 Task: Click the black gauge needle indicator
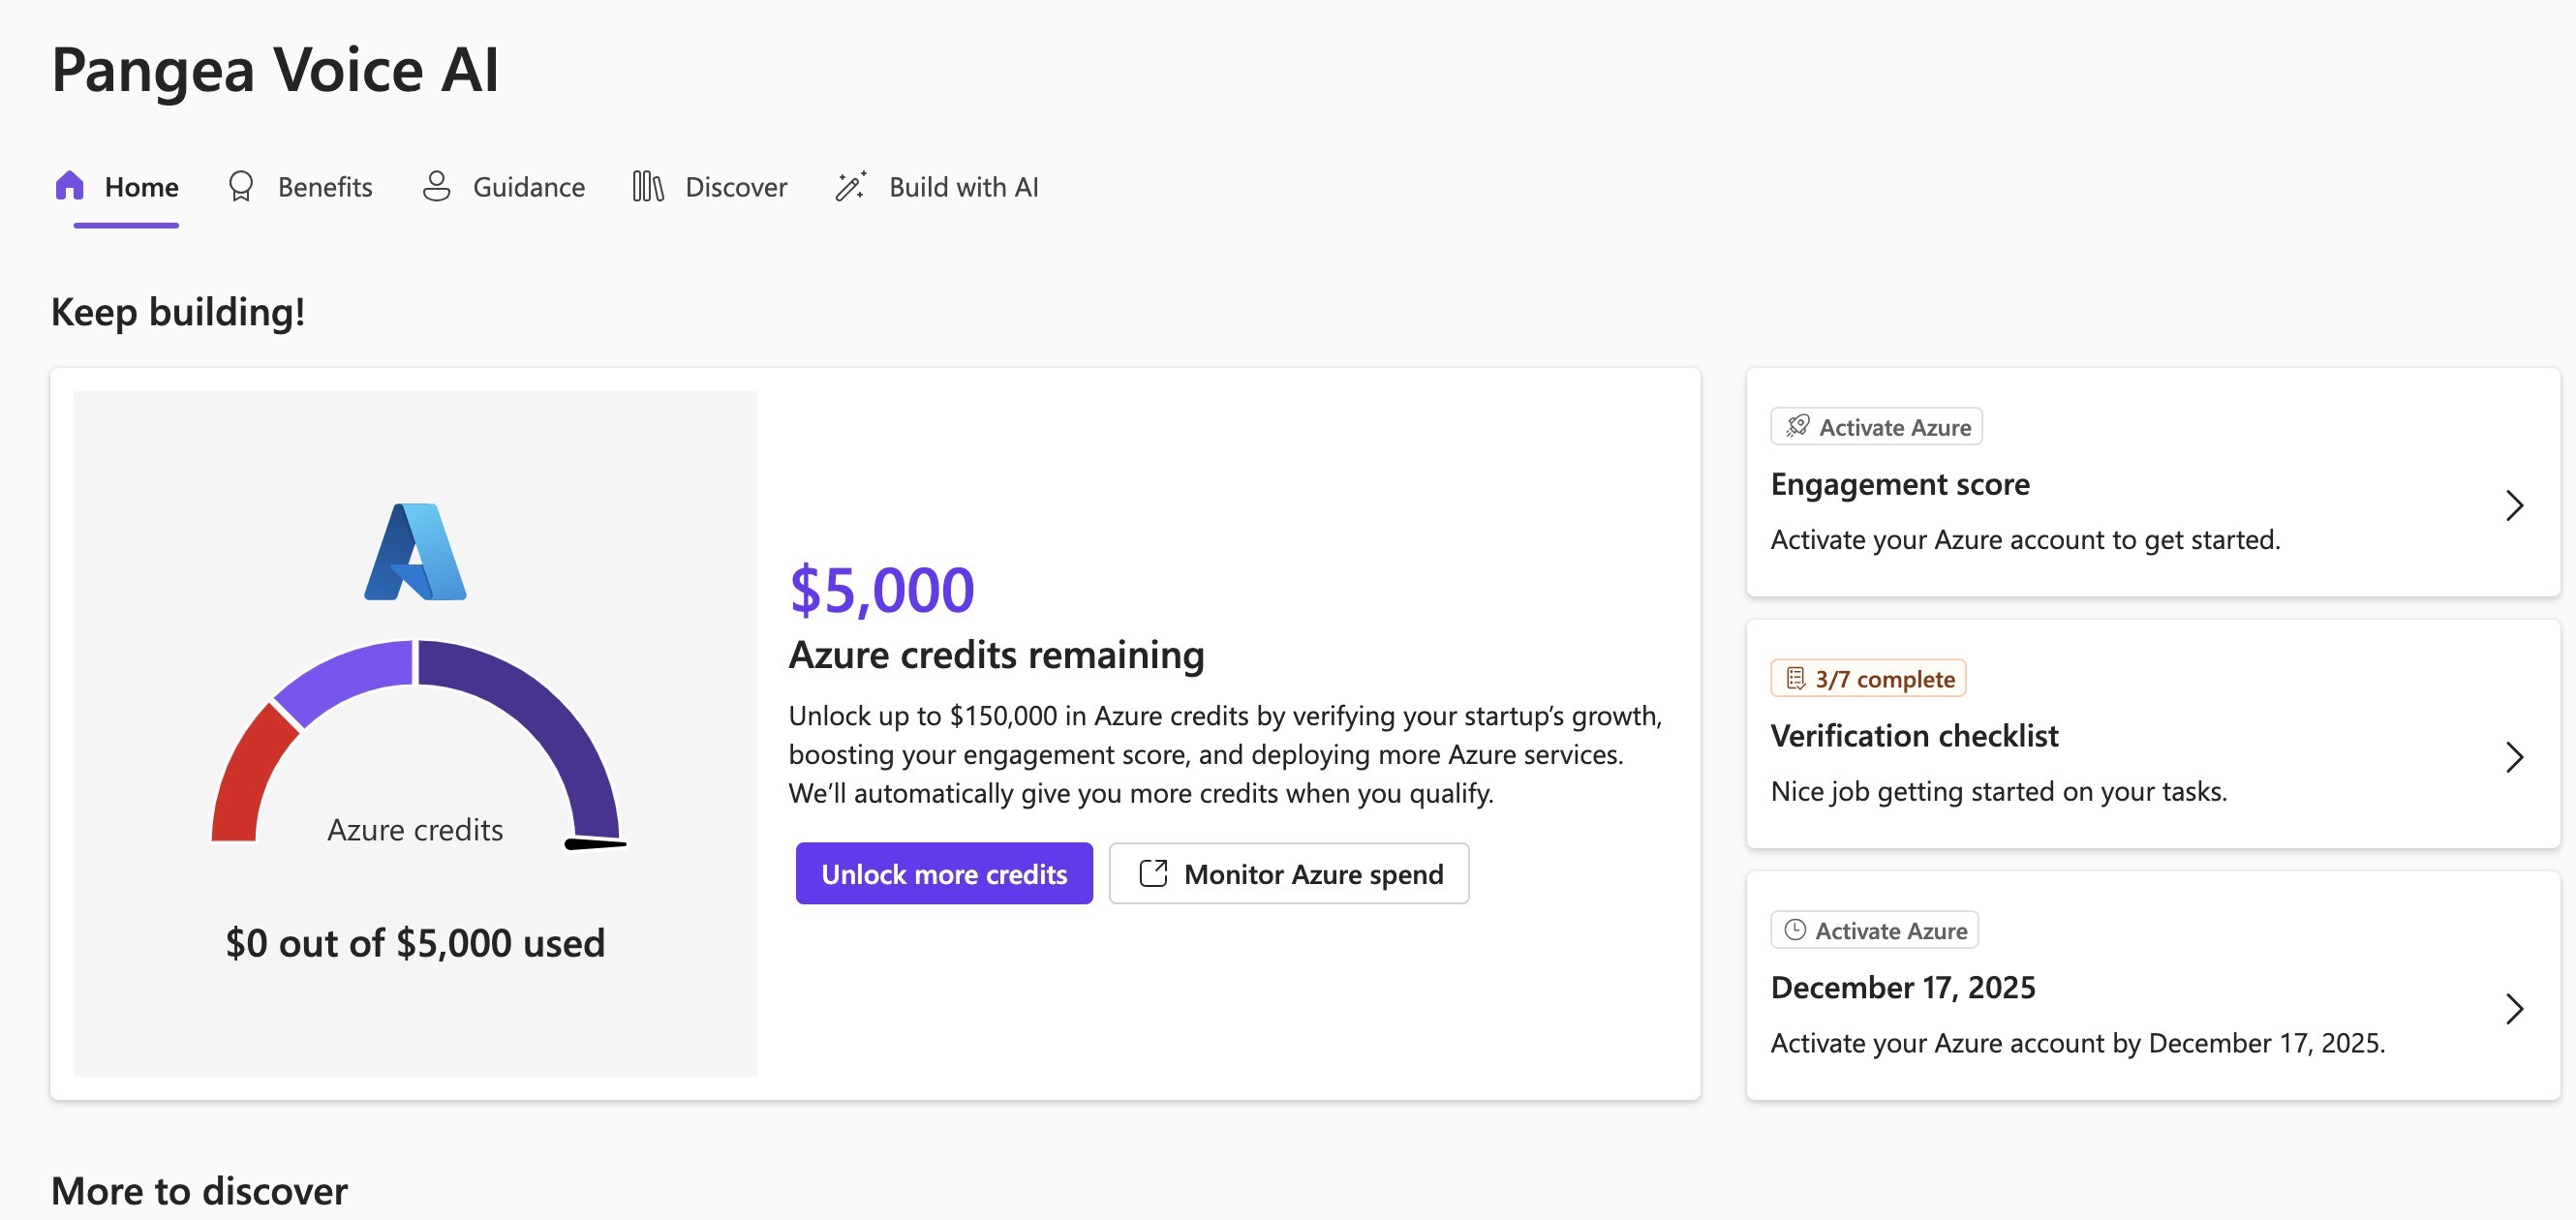tap(596, 844)
